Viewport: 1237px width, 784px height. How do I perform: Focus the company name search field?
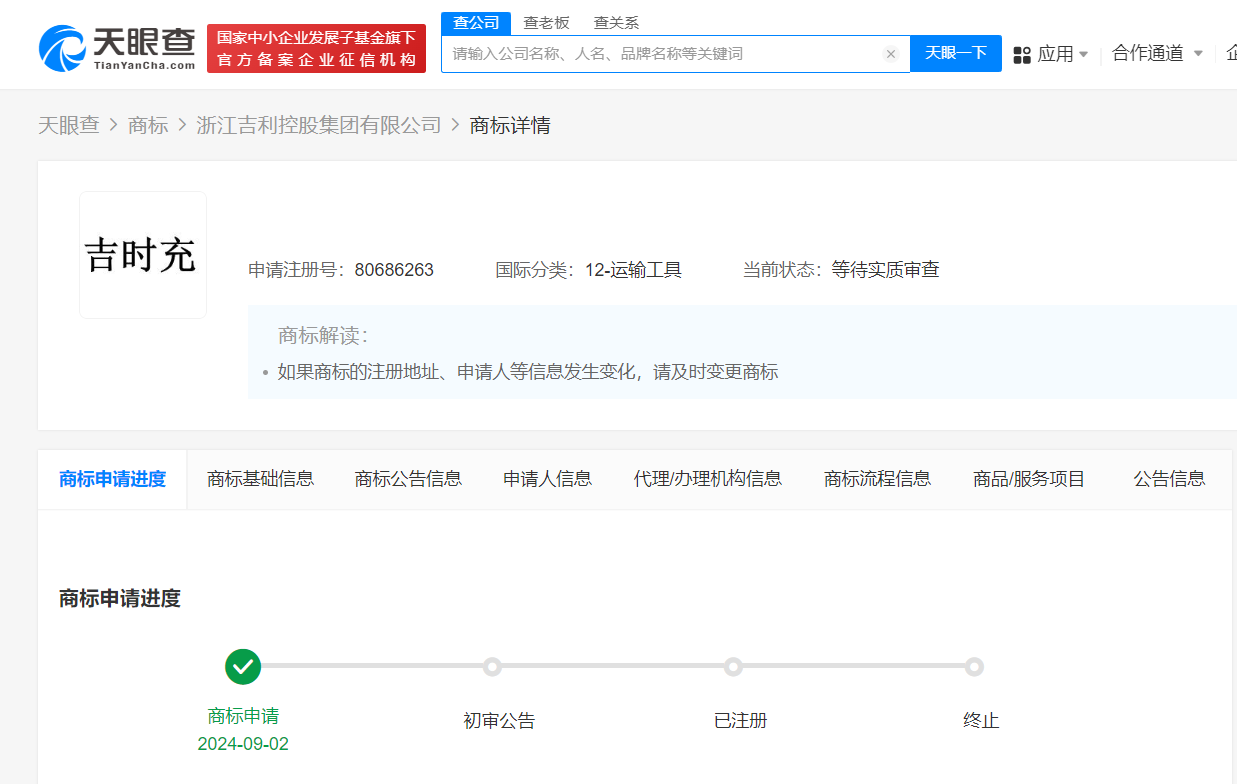(x=660, y=54)
